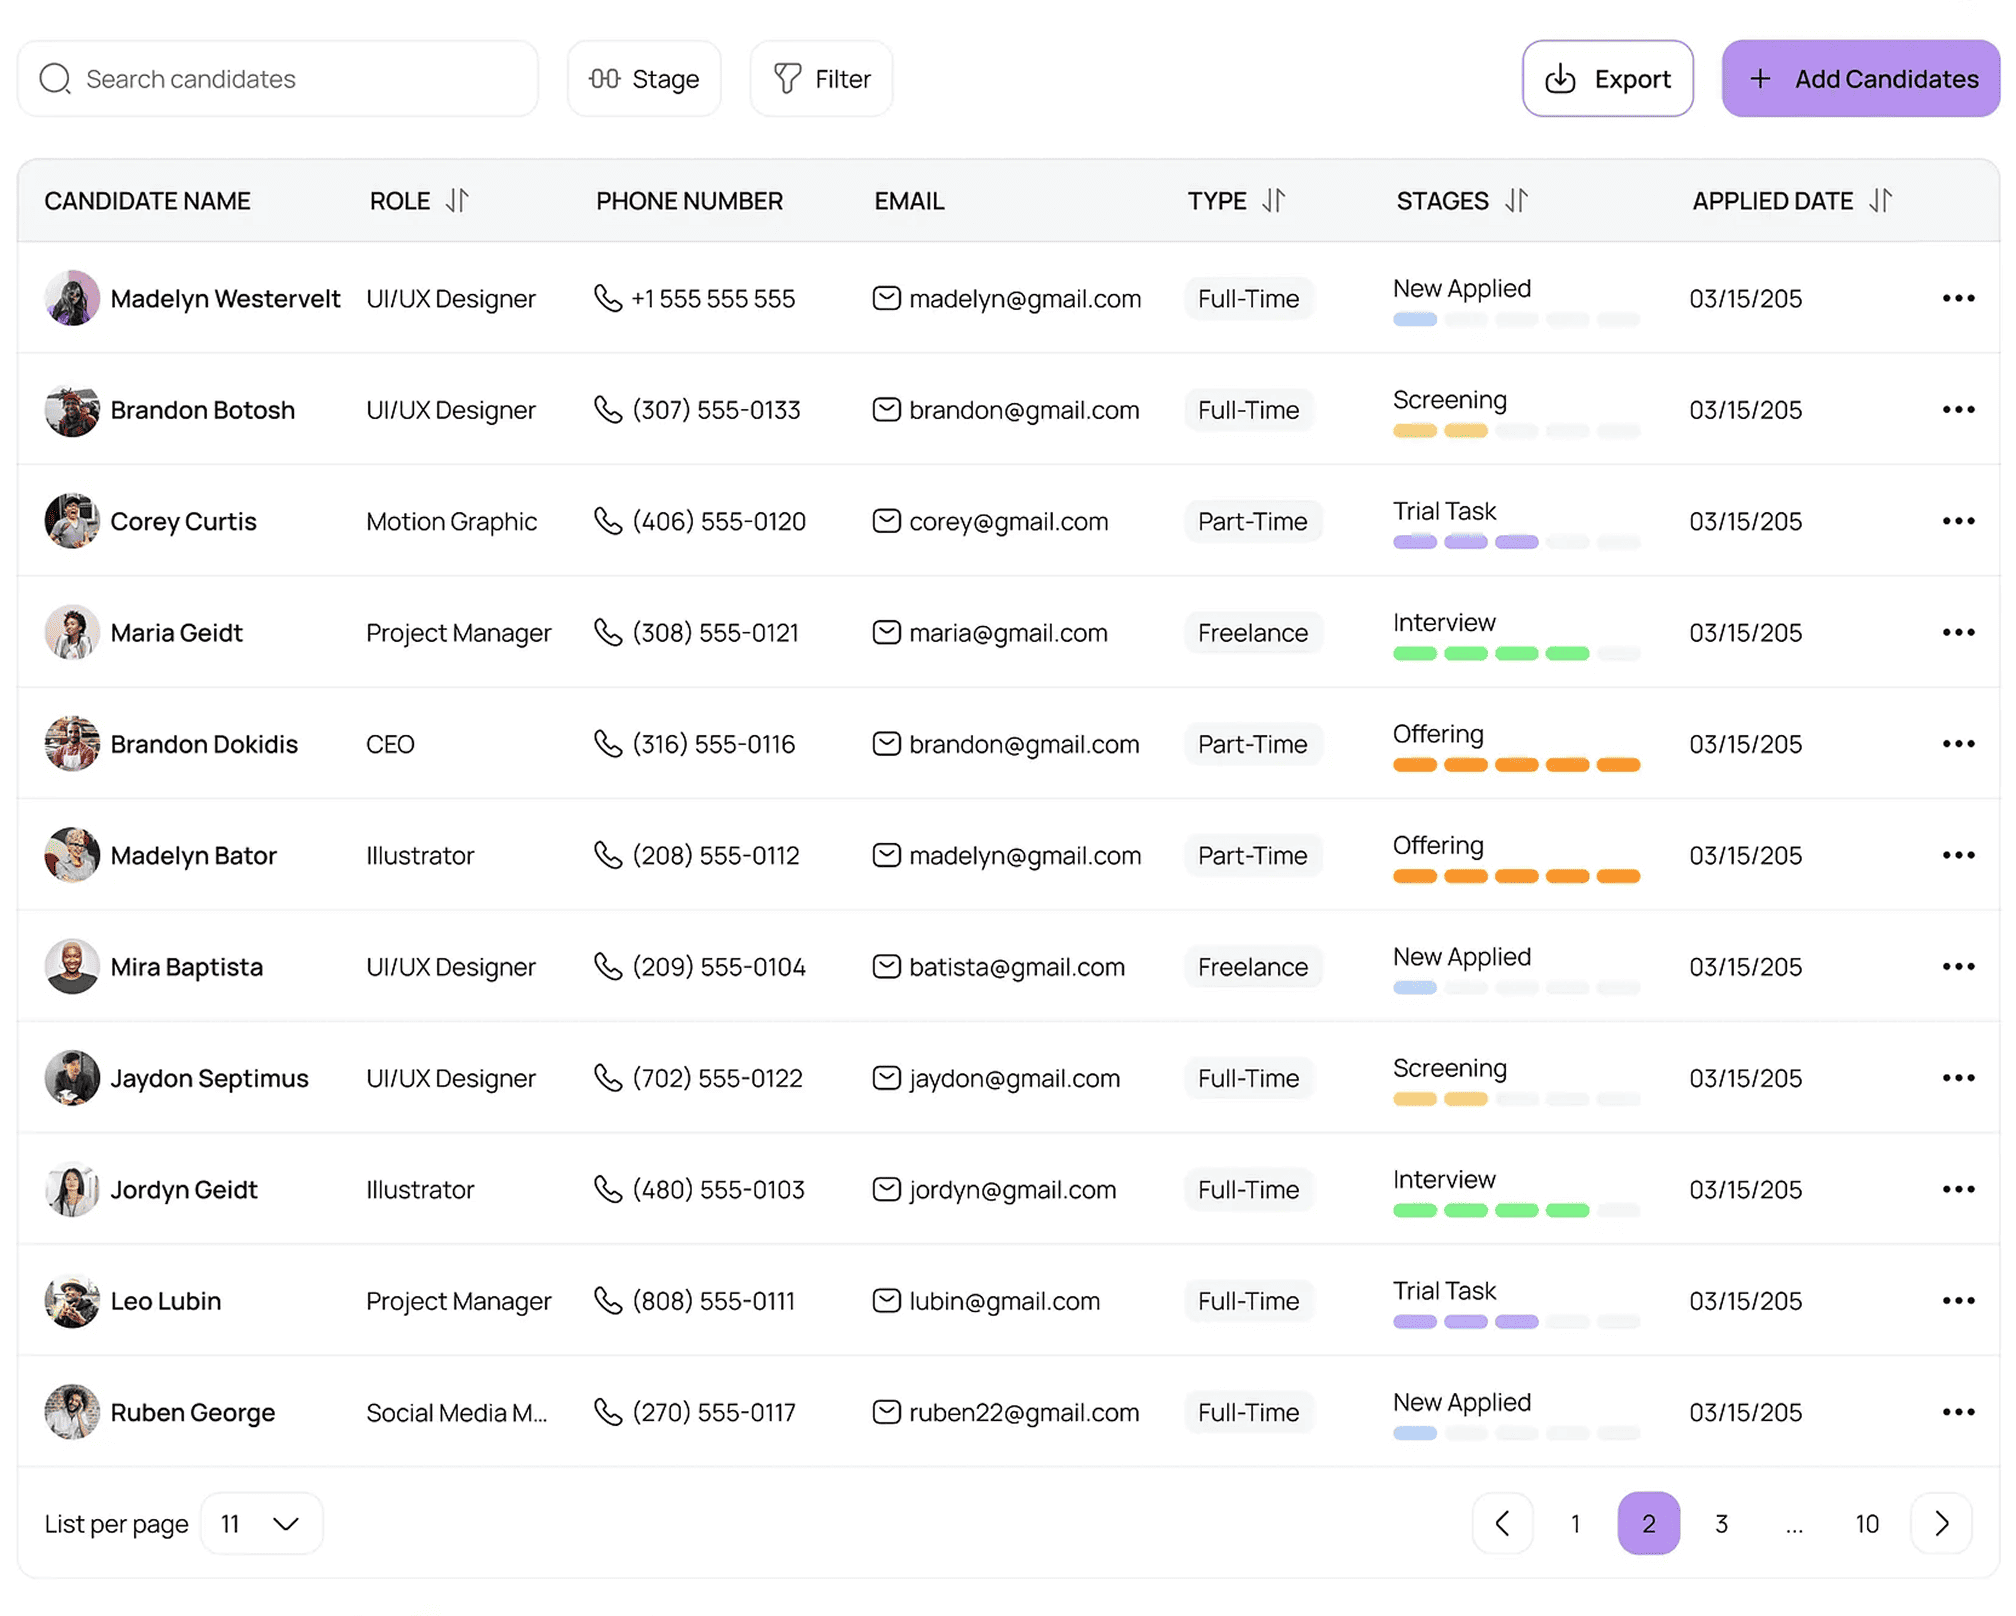This screenshot has width=2016, height=1616.
Task: Sort by Applied Date arrows icon
Action: (x=1880, y=201)
